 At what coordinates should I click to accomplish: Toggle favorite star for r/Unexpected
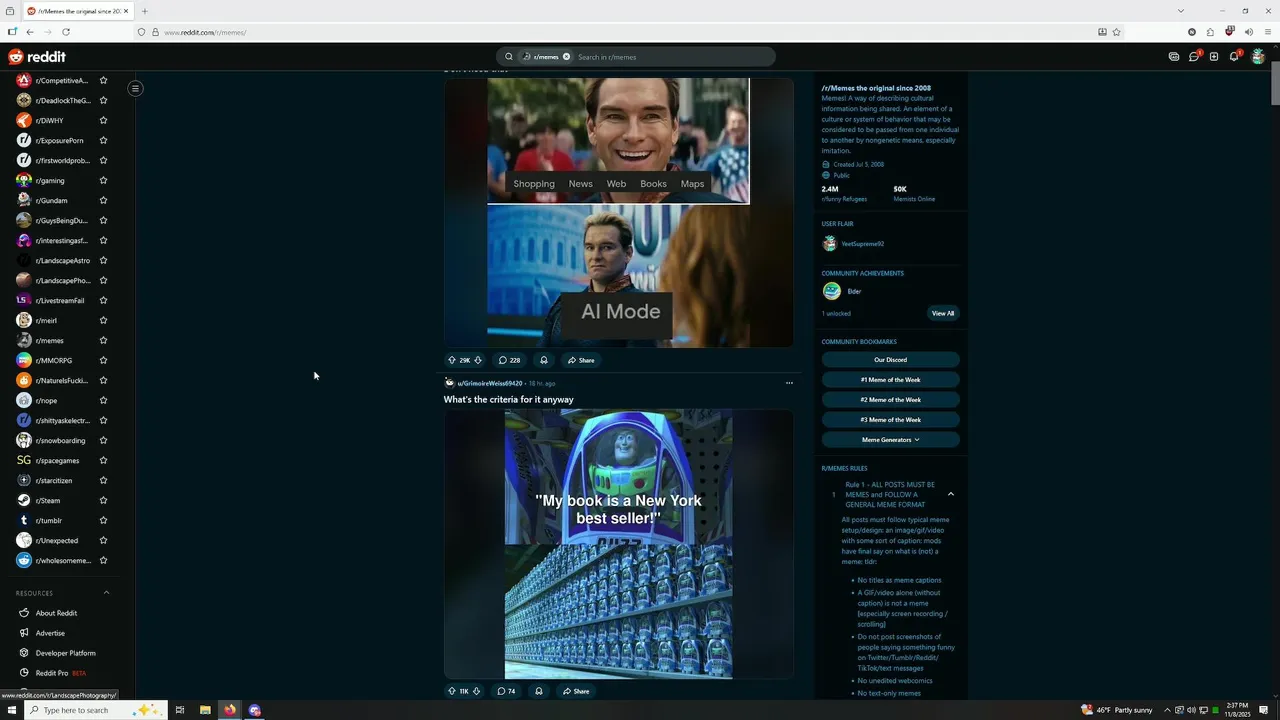pos(103,540)
